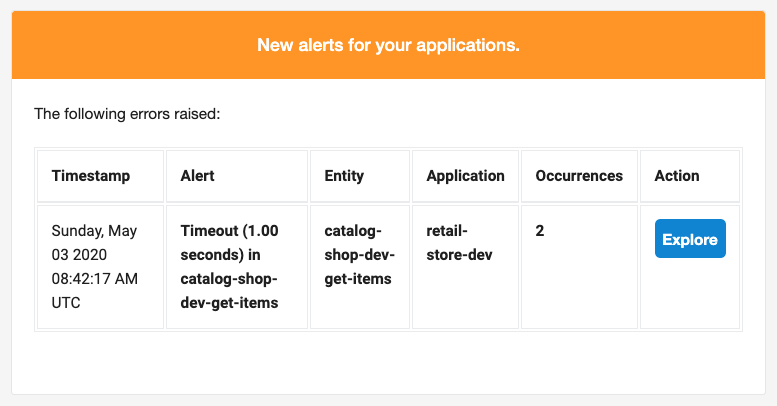Click the 'store-dev' line in Application cell

(x=459, y=255)
